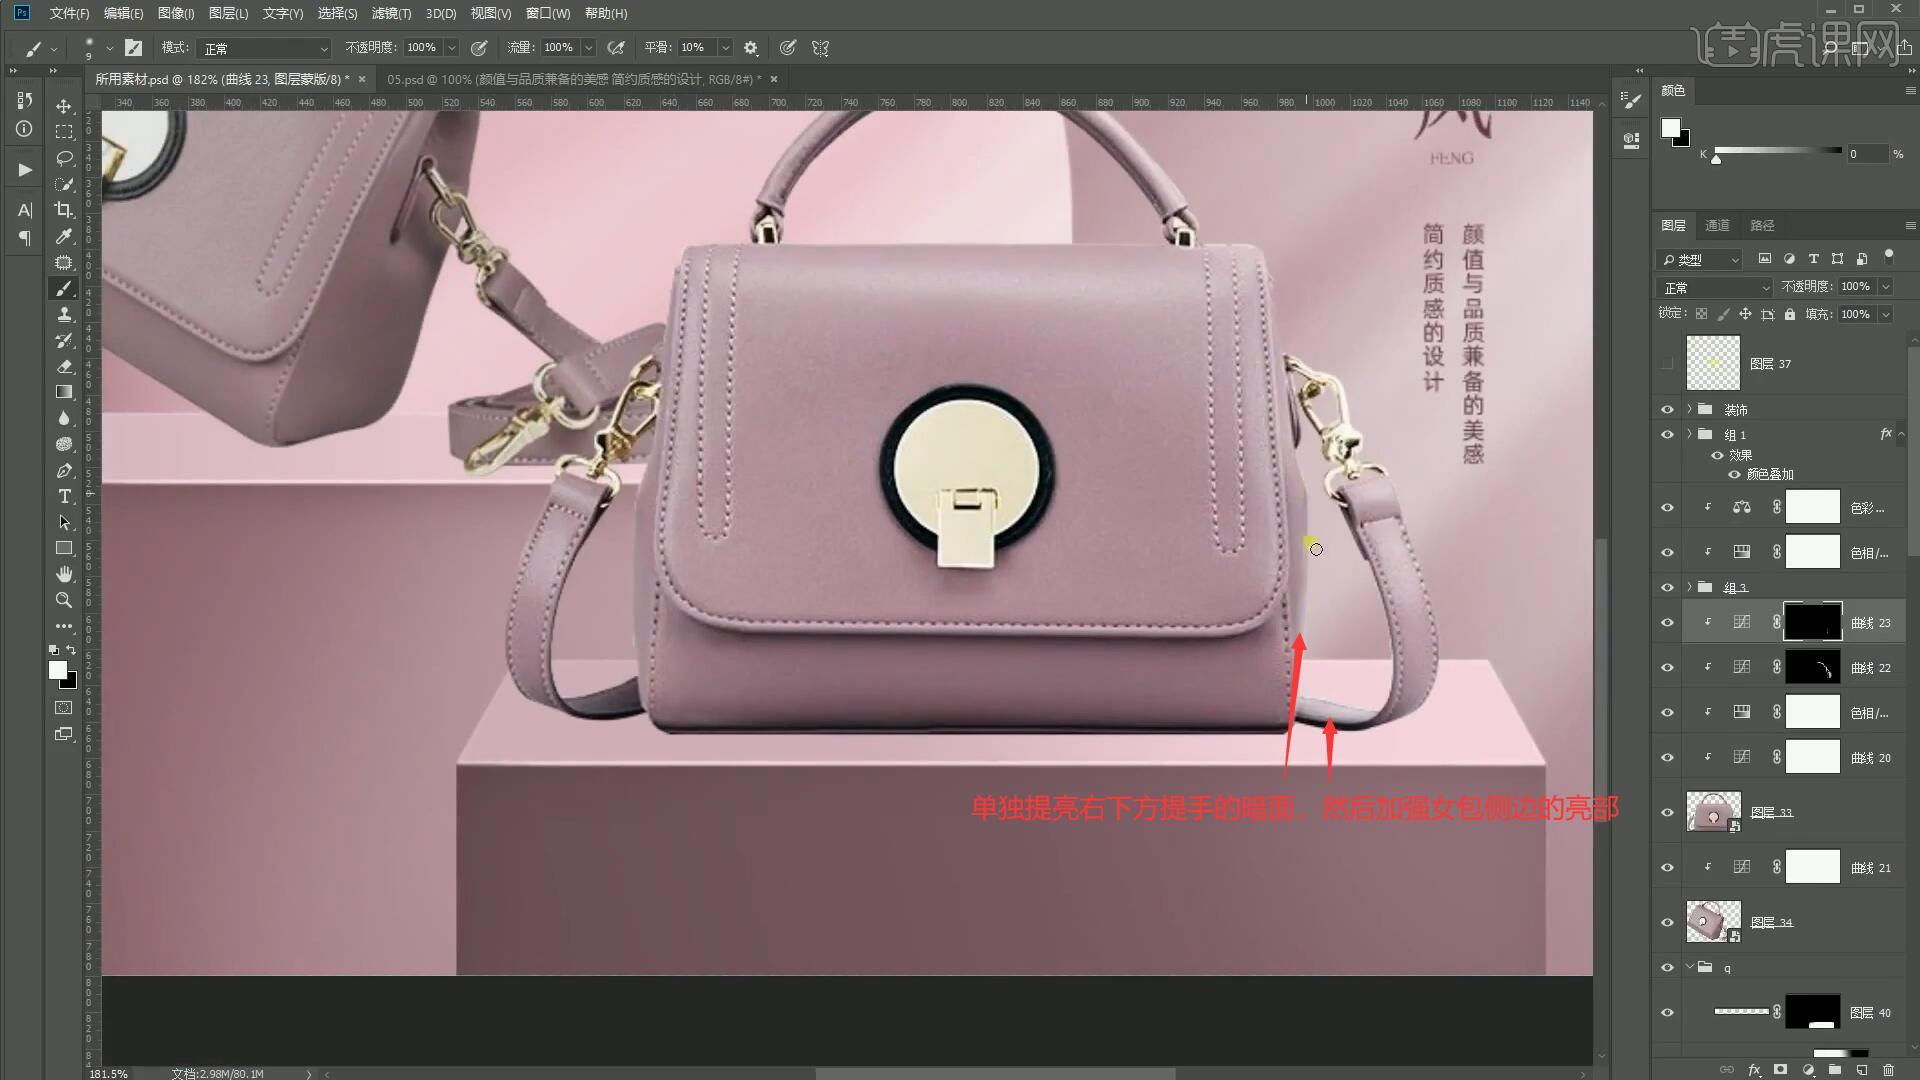The height and width of the screenshot is (1080, 1920).
Task: Switch to the 通道 tab
Action: click(1717, 225)
